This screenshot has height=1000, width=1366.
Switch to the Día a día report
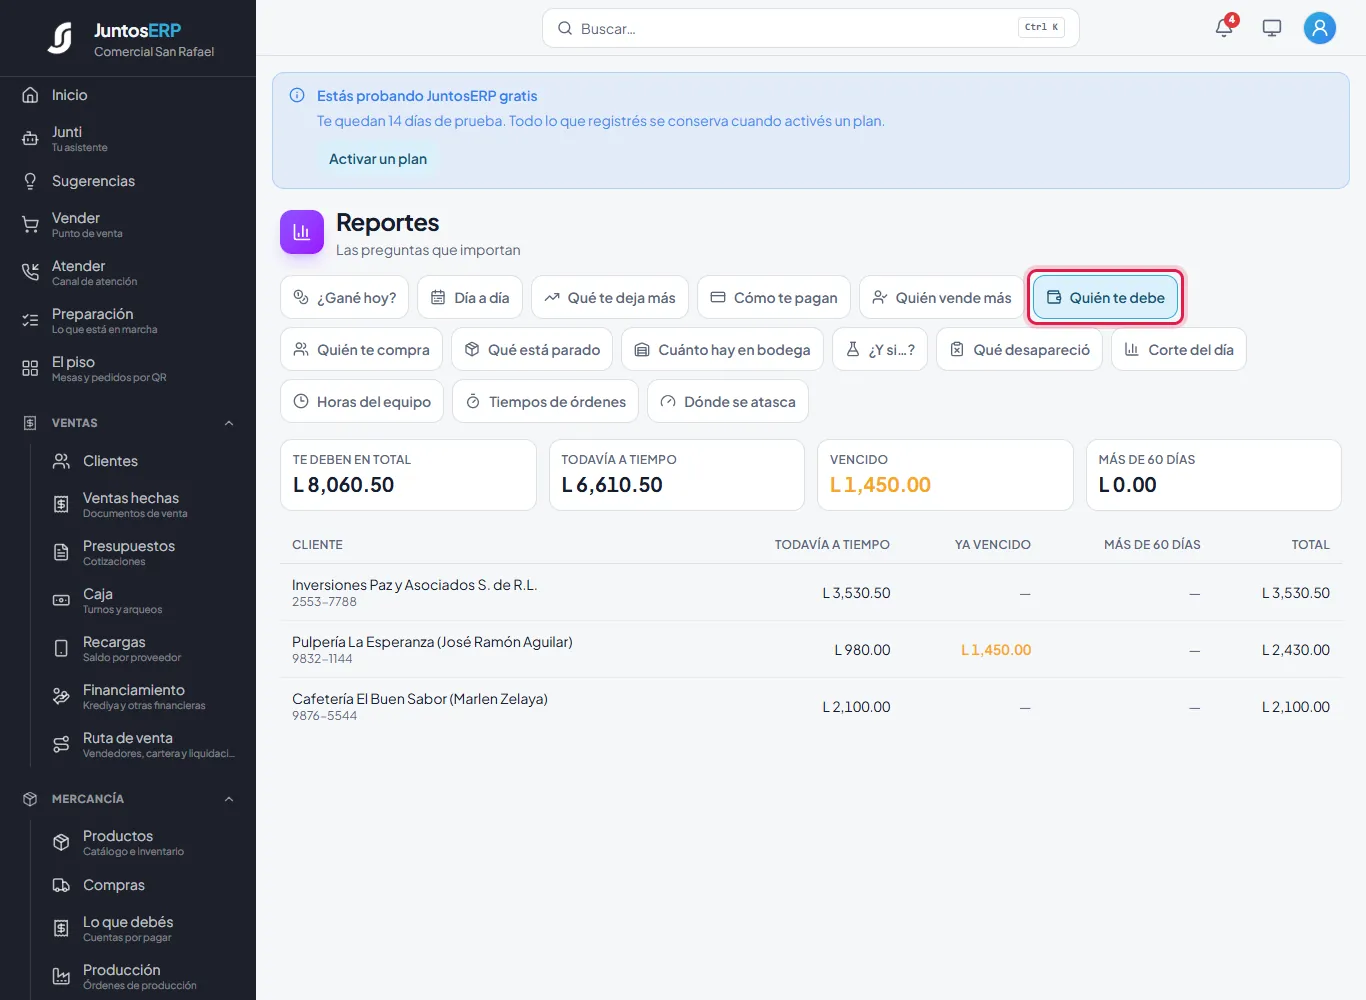pyautogui.click(x=470, y=298)
